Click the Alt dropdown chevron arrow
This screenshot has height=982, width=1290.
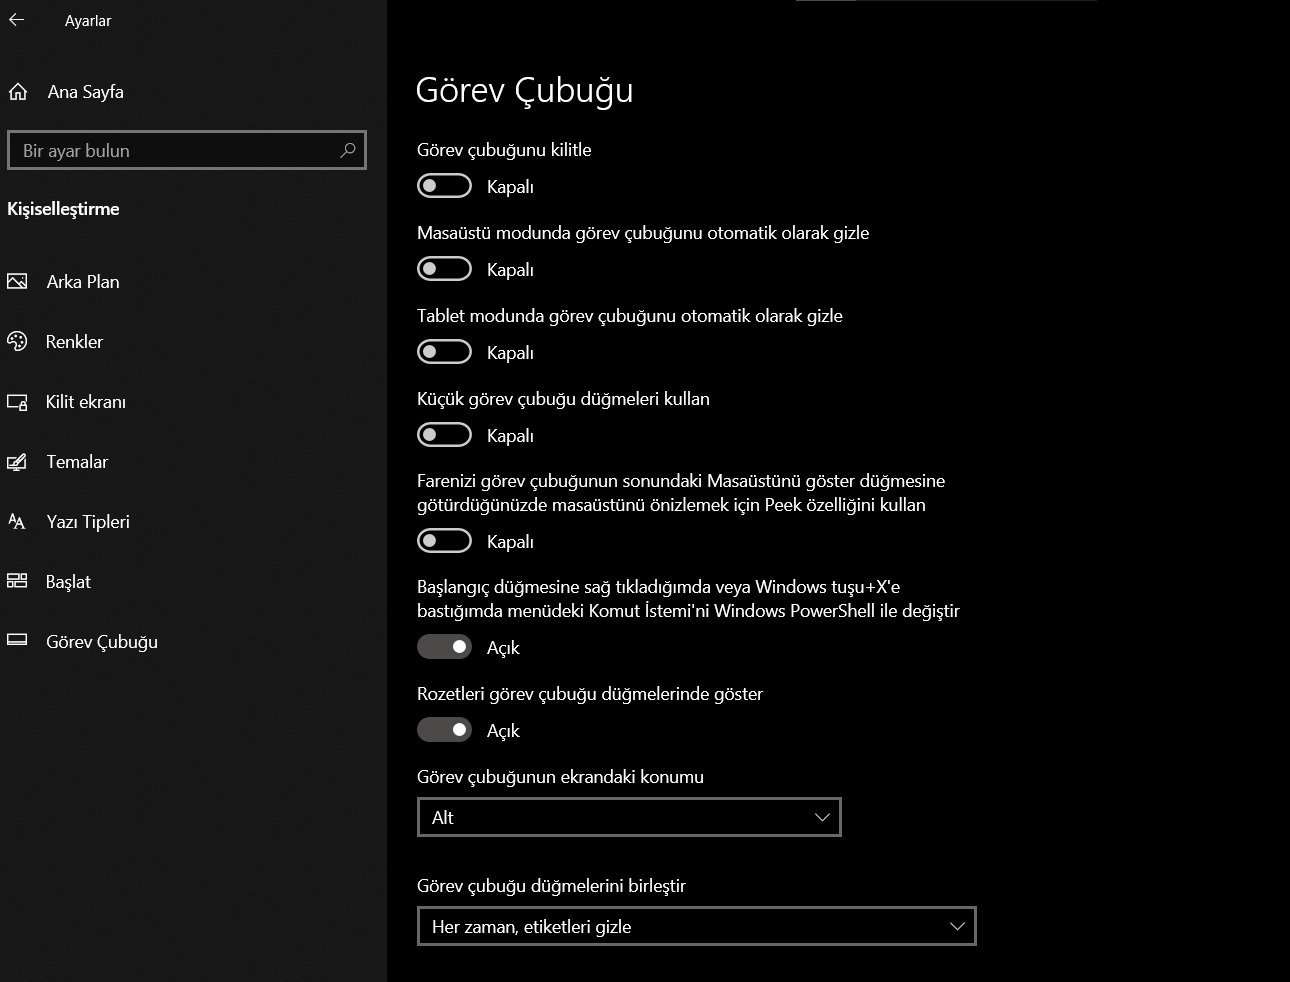(822, 817)
